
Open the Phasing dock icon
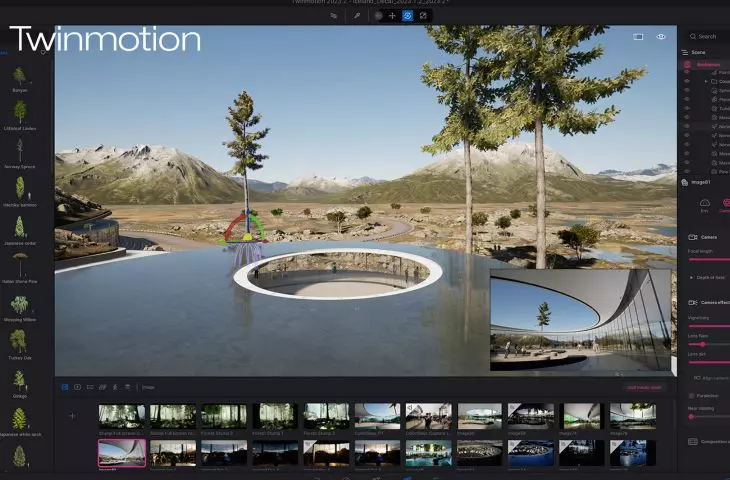click(x=115, y=387)
